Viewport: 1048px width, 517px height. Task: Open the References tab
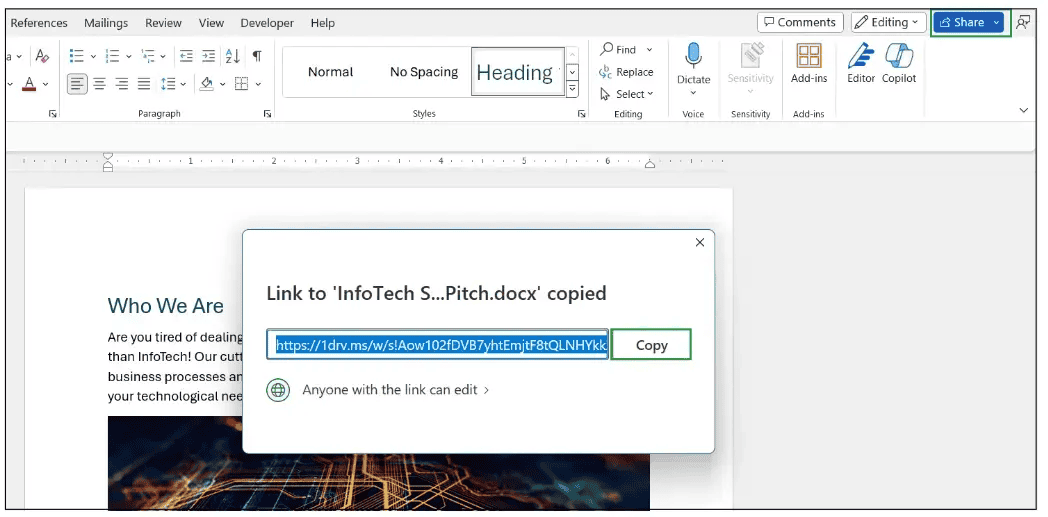pos(39,23)
